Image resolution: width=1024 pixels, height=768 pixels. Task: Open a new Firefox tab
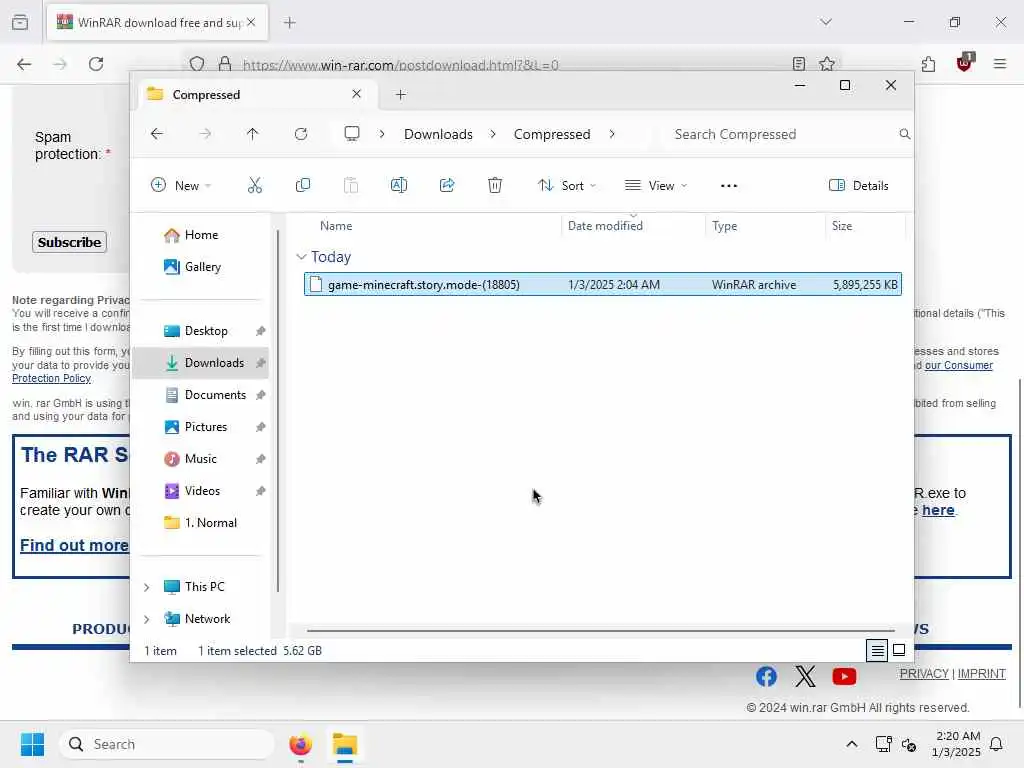pos(290,23)
